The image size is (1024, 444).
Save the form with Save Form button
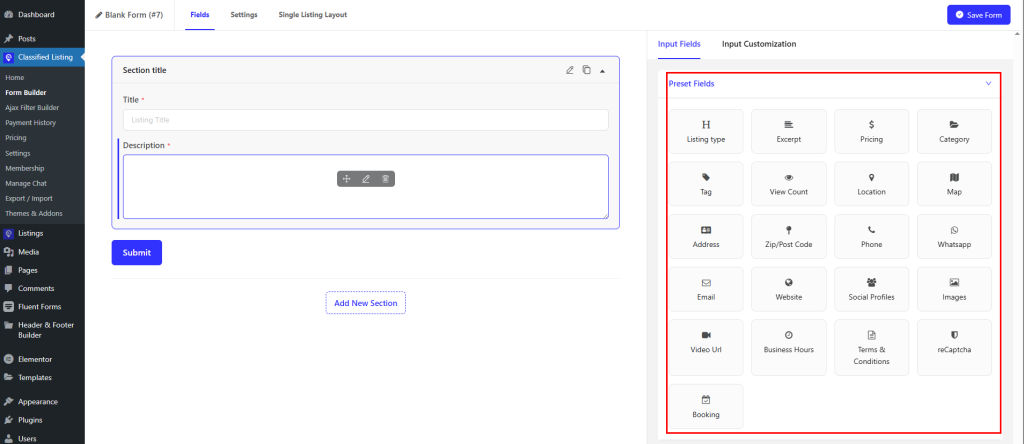pos(978,14)
